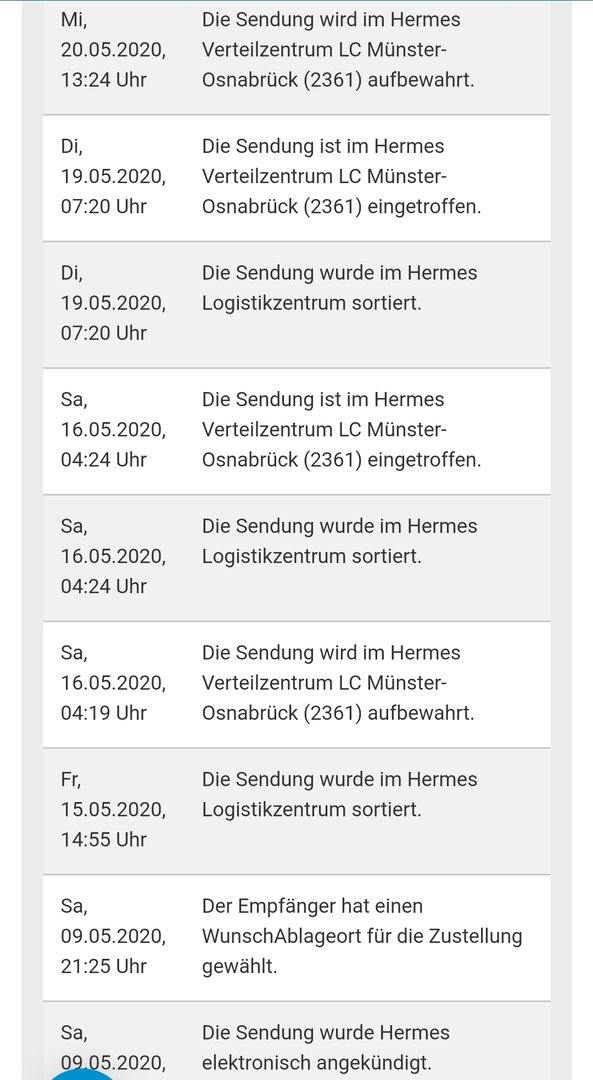593x1080 pixels.
Task: Tap the blue floating button at the bottom left
Action: tap(81, 1071)
